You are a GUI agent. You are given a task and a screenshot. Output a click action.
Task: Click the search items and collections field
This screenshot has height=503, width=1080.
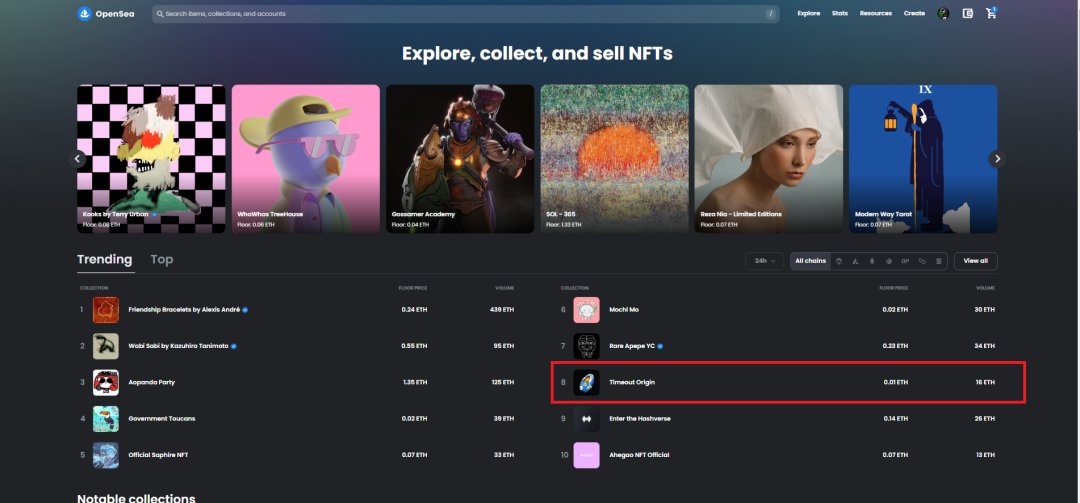pyautogui.click(x=466, y=14)
